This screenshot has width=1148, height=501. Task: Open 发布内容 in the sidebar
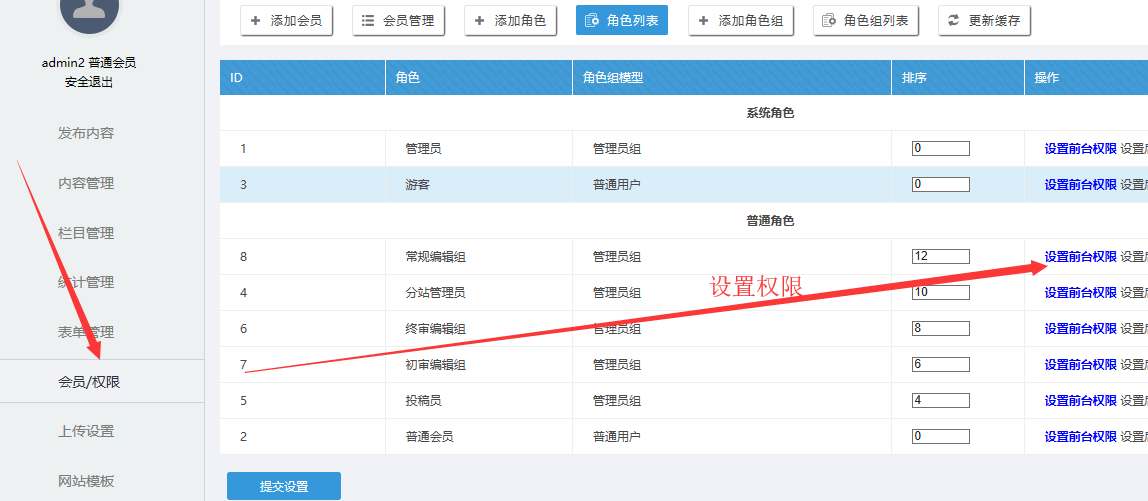86,134
